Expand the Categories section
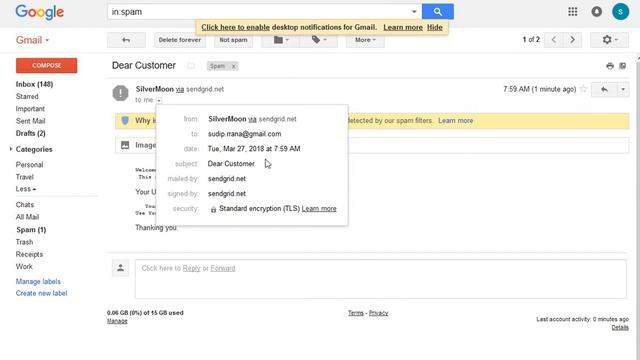Screen dimensions: 640x360 [x=34, y=149]
